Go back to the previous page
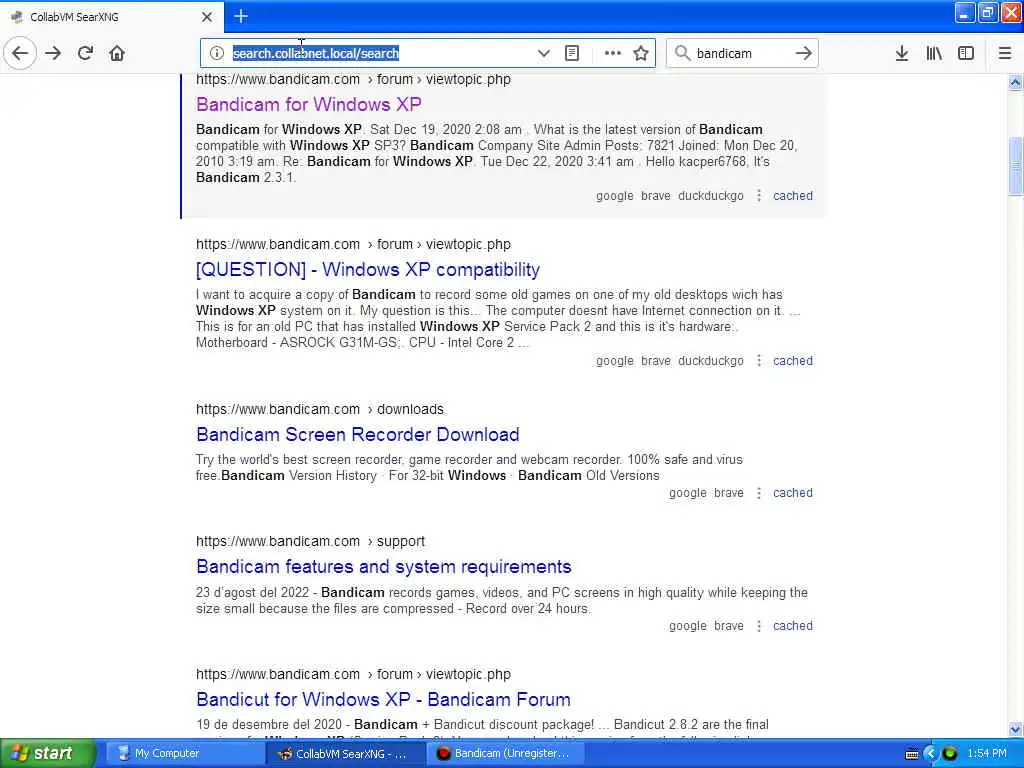 point(20,53)
